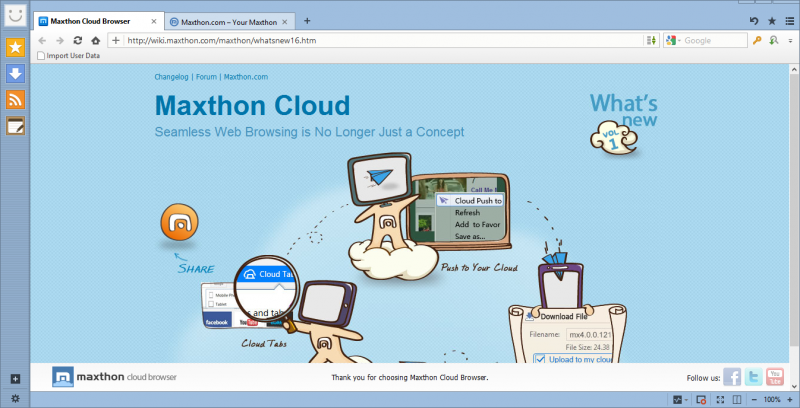Open the RSS feed reader sidebar
800x408 pixels.
coord(15,99)
